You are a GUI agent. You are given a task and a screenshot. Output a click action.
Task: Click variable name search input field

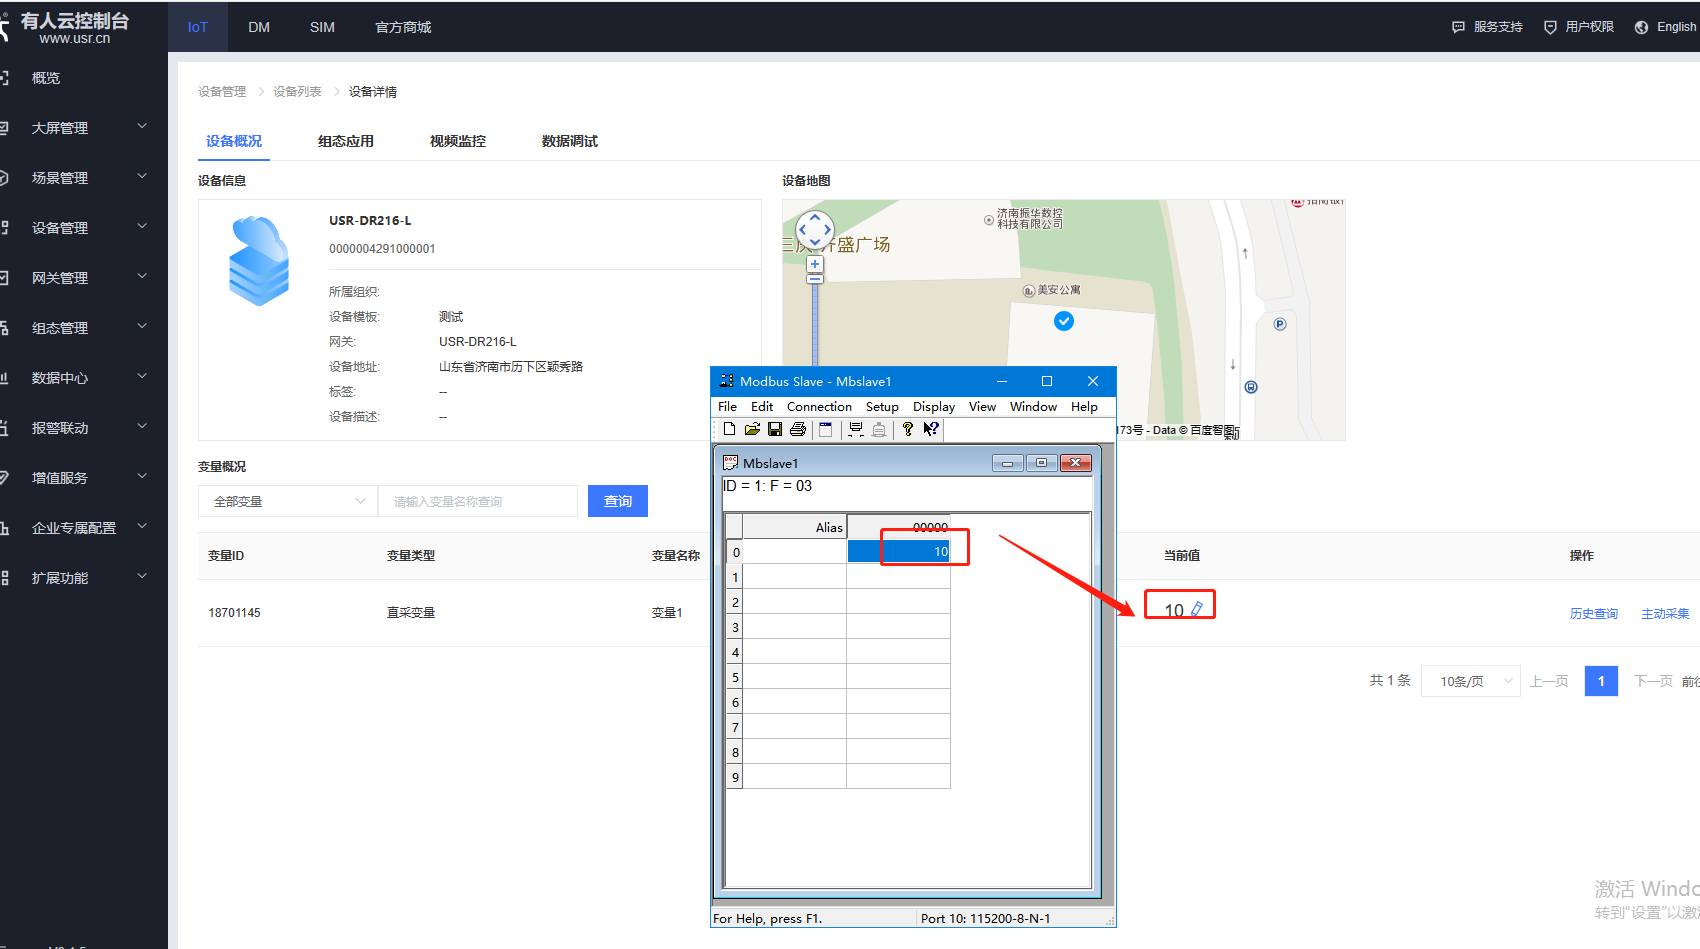[478, 501]
